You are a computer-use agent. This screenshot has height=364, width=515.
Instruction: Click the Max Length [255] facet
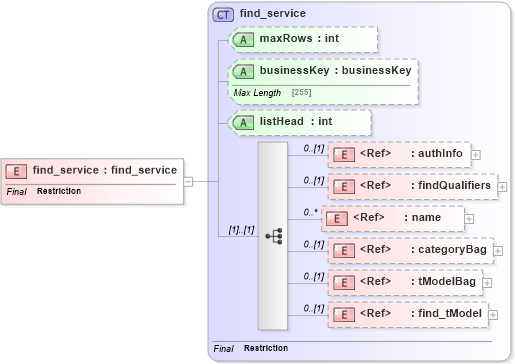click(x=272, y=93)
